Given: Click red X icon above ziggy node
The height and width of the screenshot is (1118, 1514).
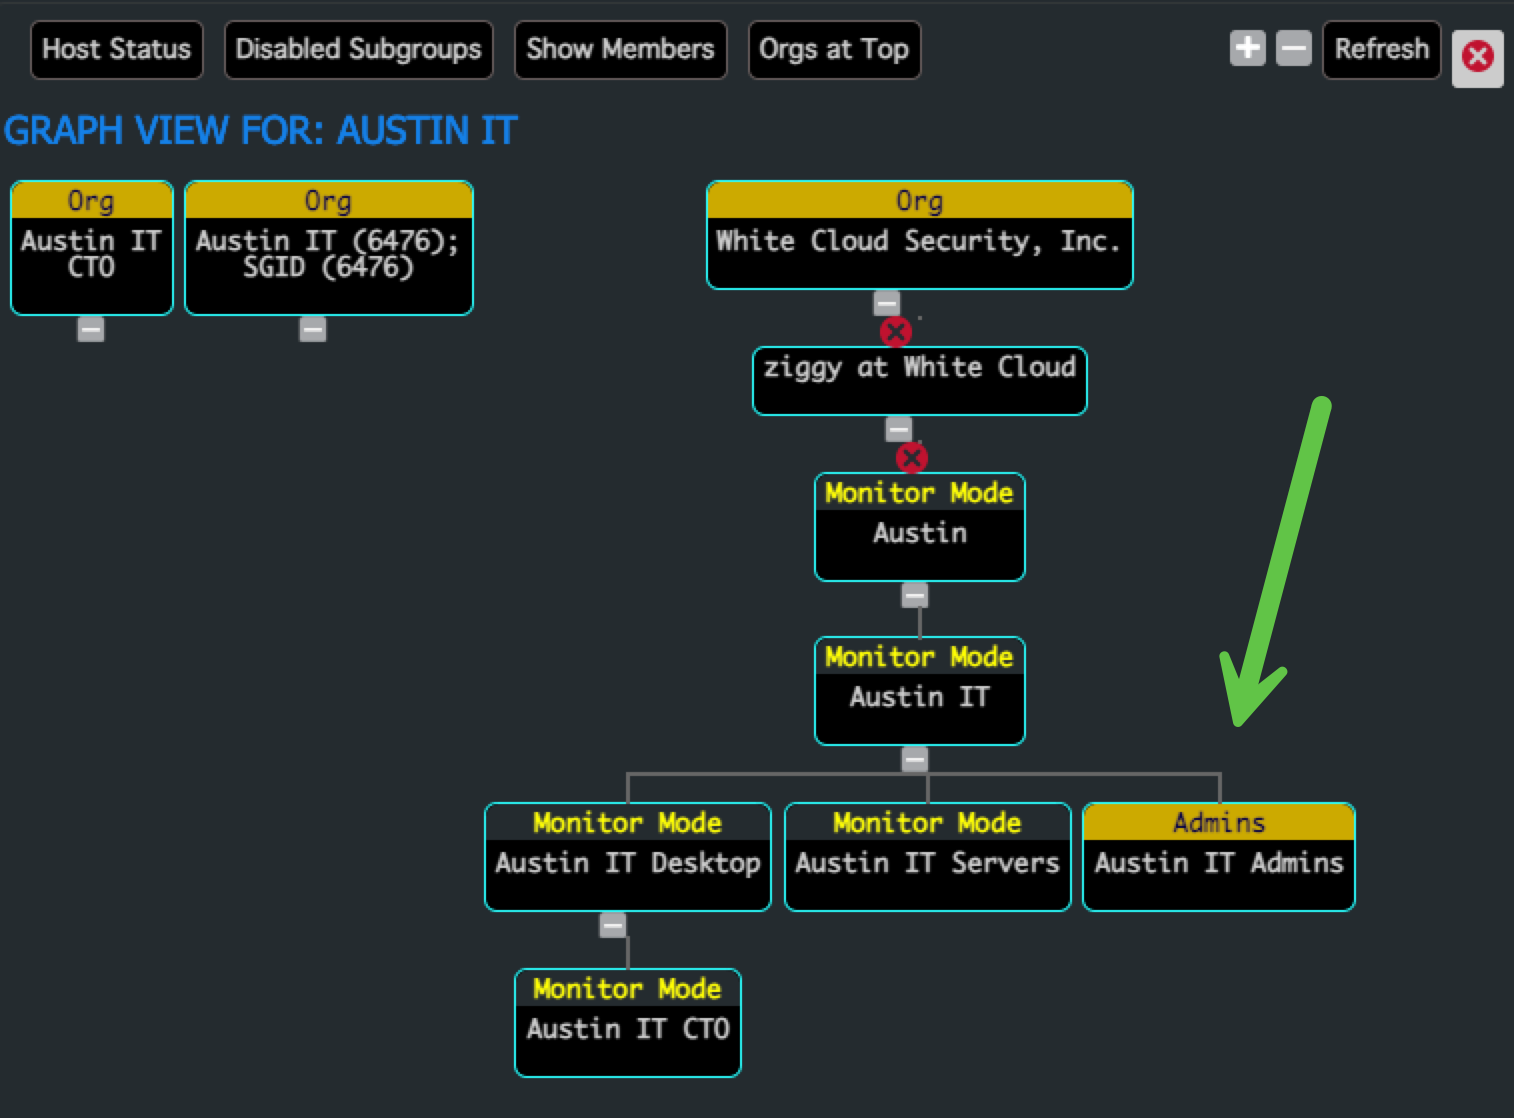Looking at the screenshot, I should point(895,331).
